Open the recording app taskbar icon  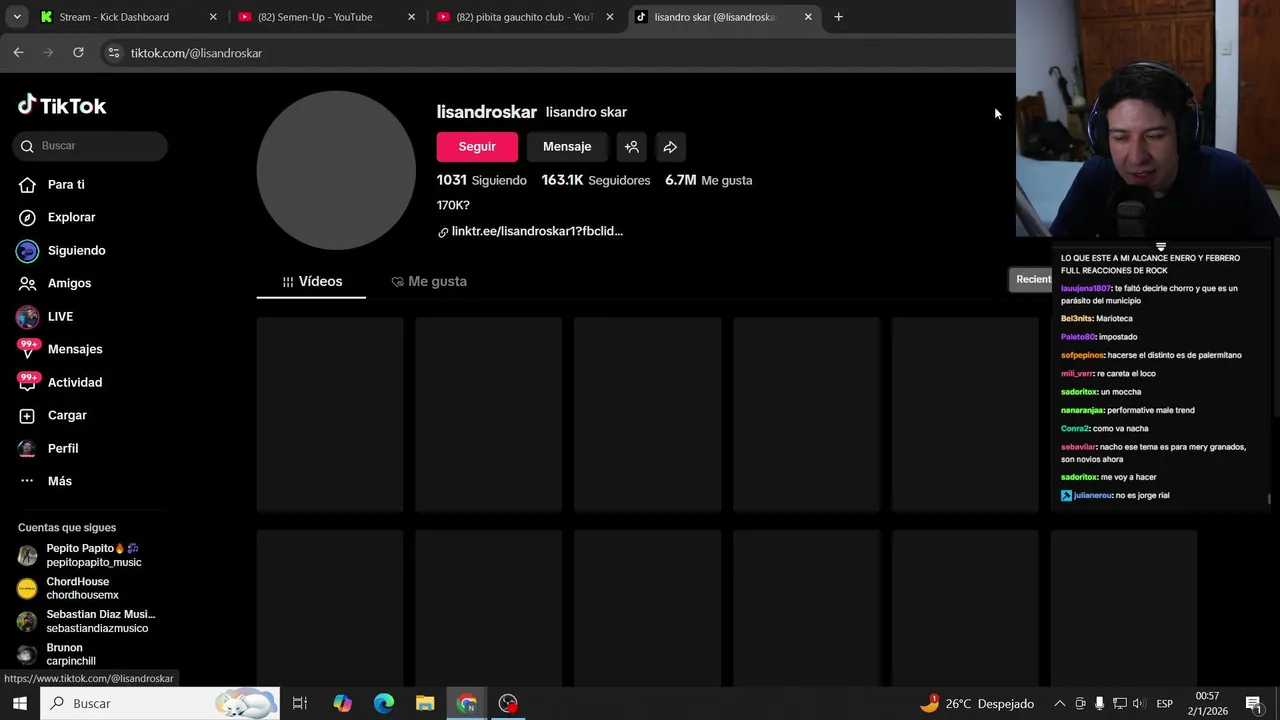click(508, 703)
